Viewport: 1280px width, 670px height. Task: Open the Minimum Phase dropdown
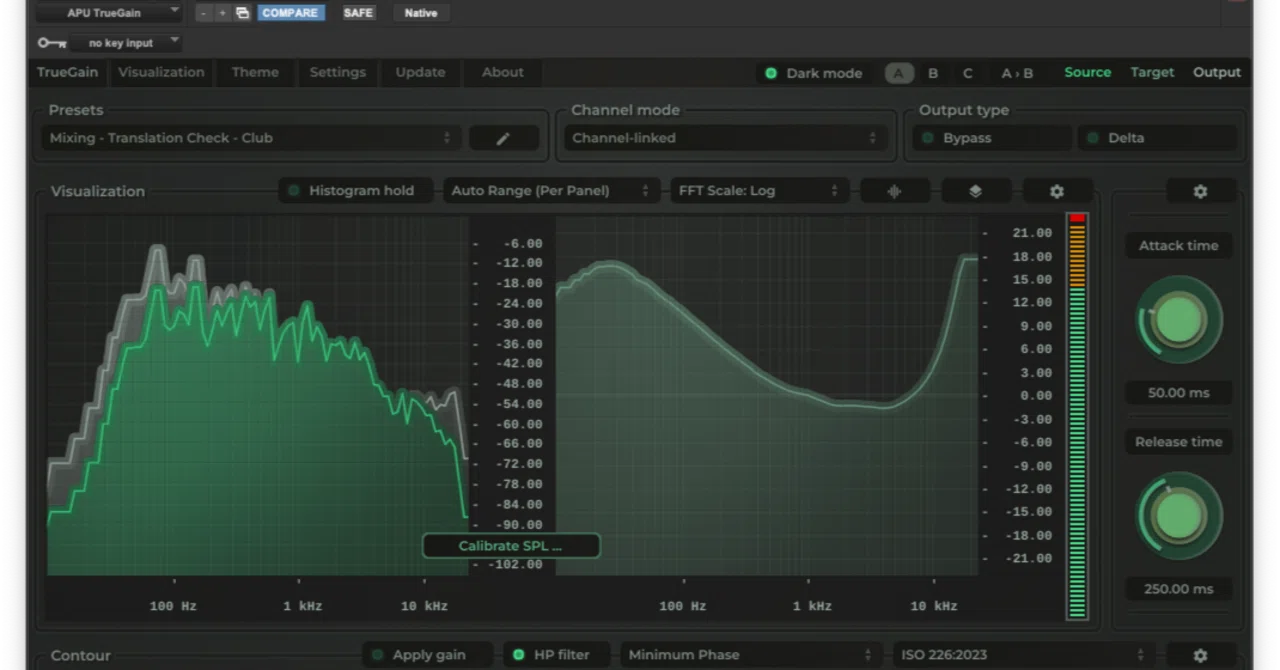pyautogui.click(x=753, y=655)
